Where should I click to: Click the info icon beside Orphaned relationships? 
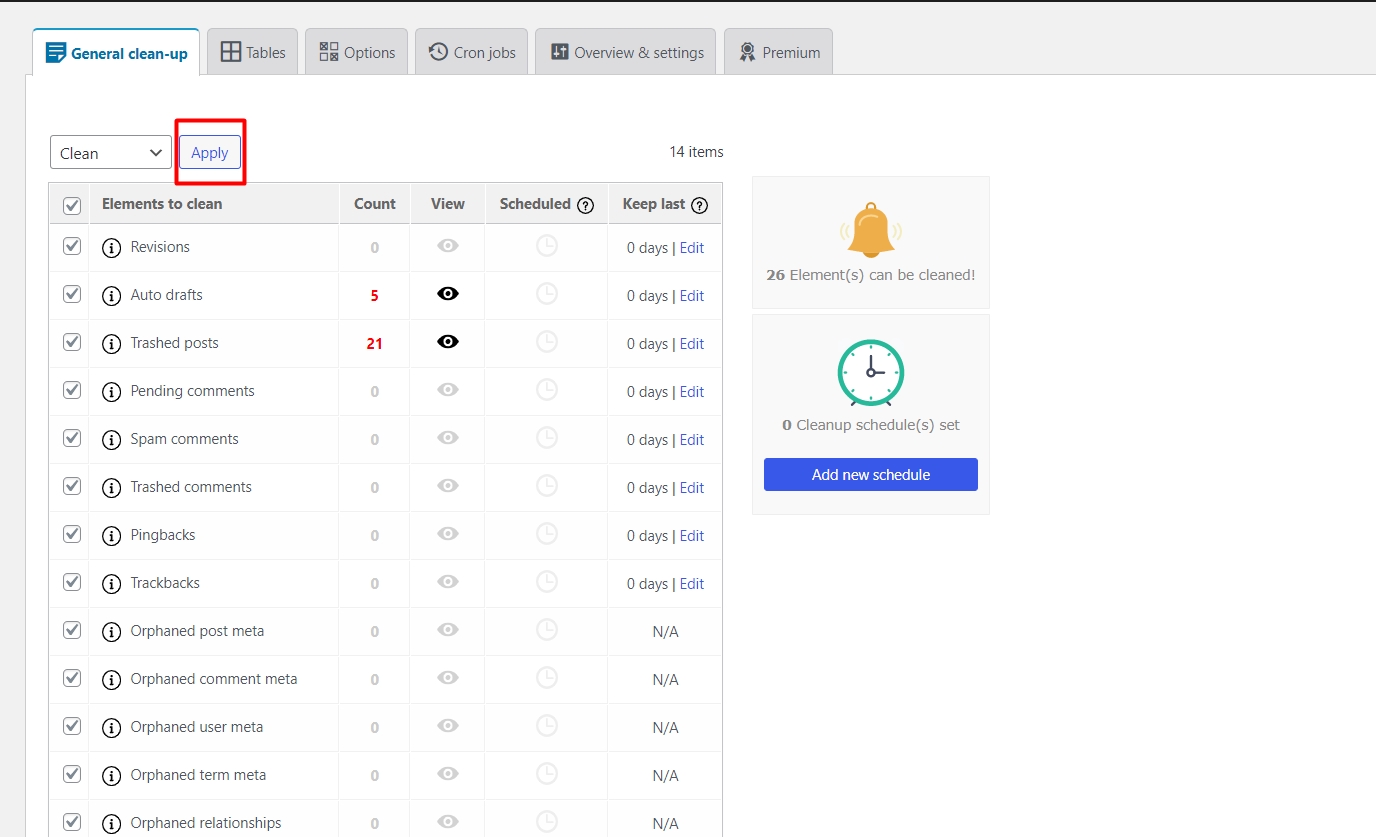[x=112, y=824]
